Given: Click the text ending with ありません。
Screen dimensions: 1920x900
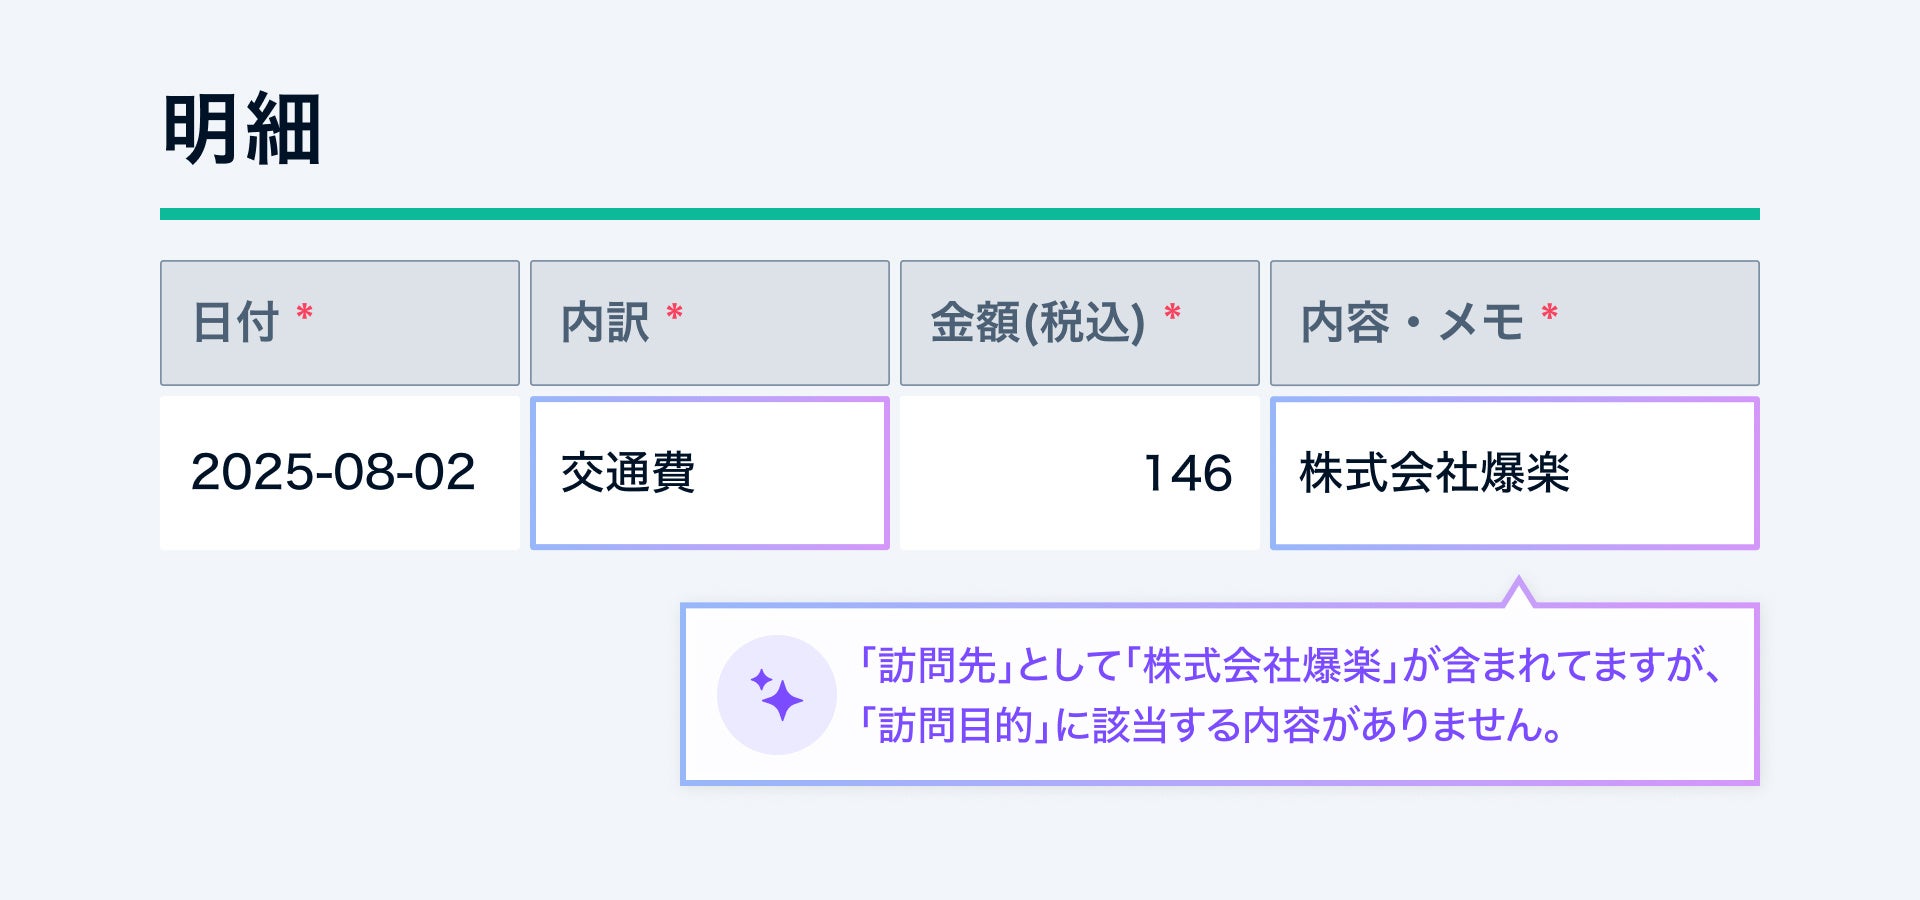Looking at the screenshot, I should (1460, 726).
